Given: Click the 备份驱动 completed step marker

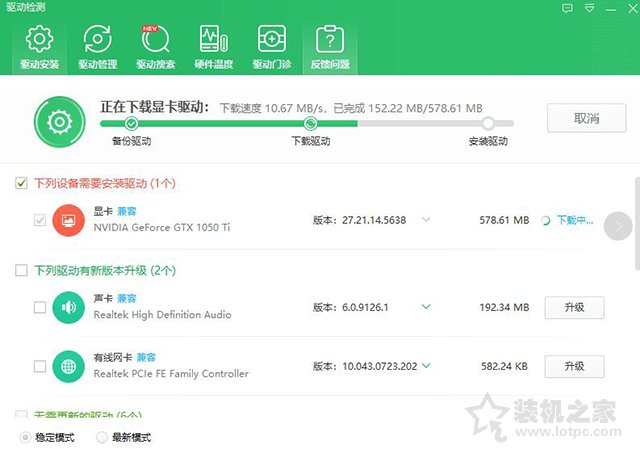Looking at the screenshot, I should 131,123.
